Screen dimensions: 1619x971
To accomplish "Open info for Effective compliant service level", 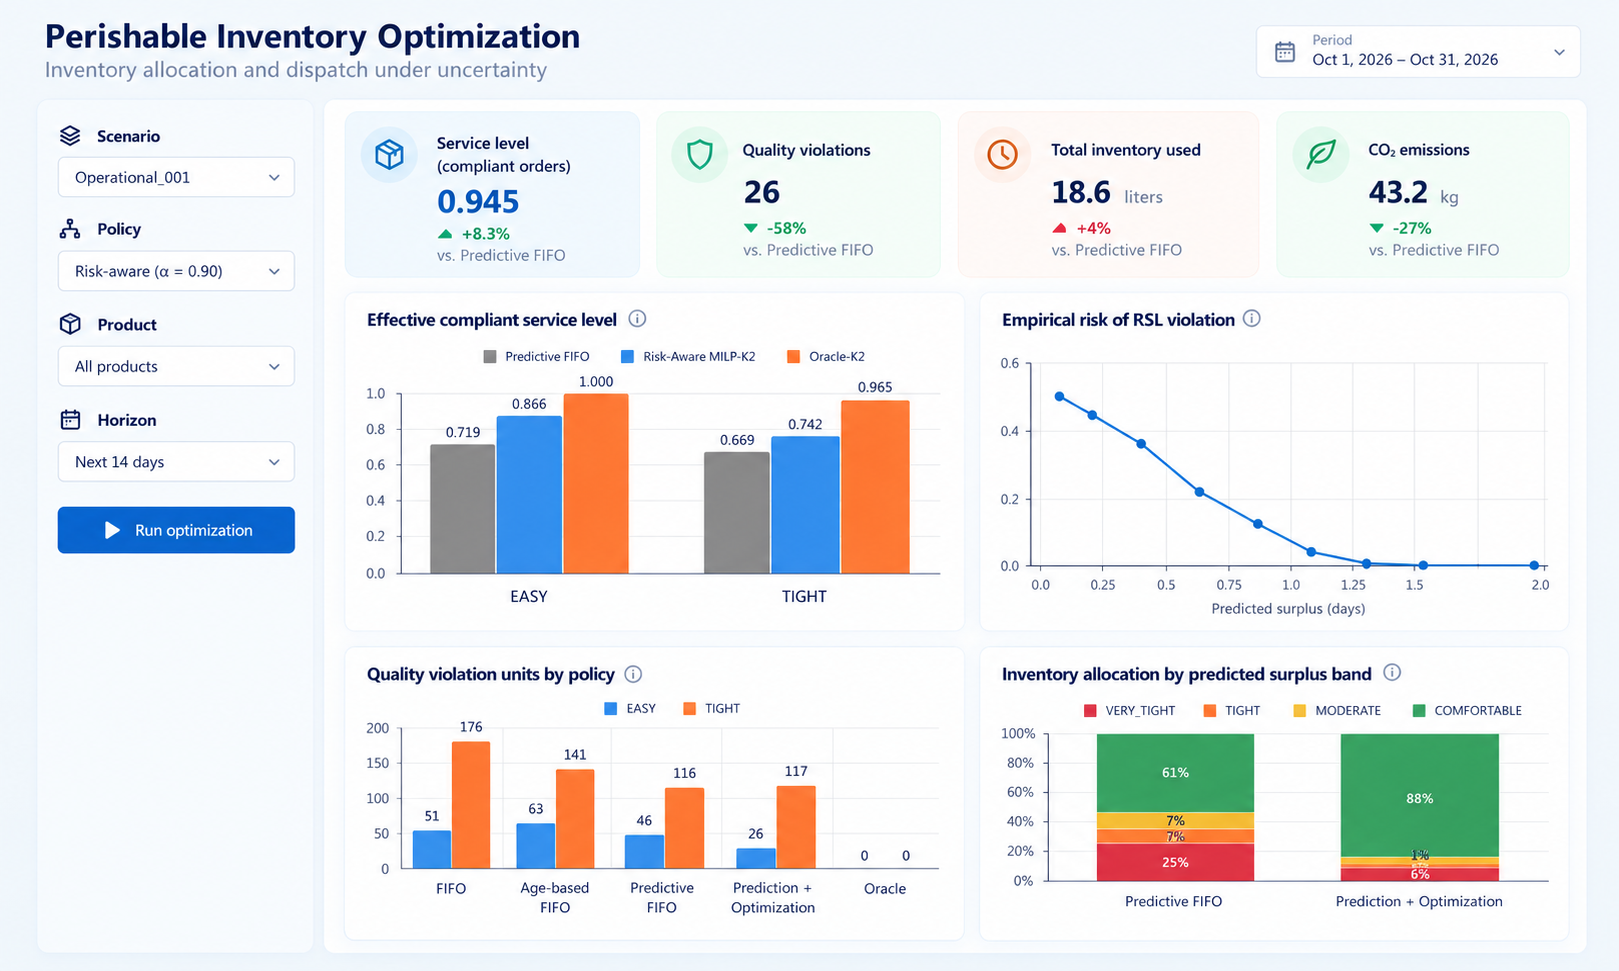I will (637, 319).
